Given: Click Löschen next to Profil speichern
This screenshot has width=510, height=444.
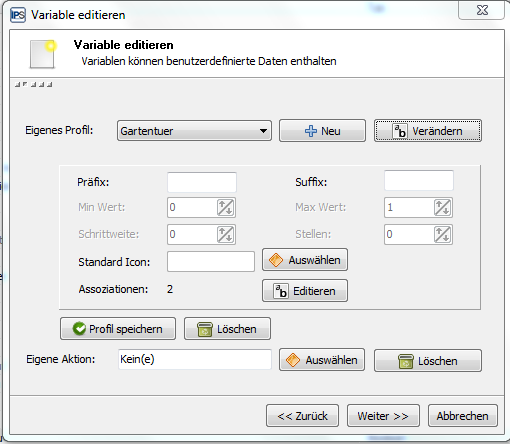Looking at the screenshot, I should [227, 329].
